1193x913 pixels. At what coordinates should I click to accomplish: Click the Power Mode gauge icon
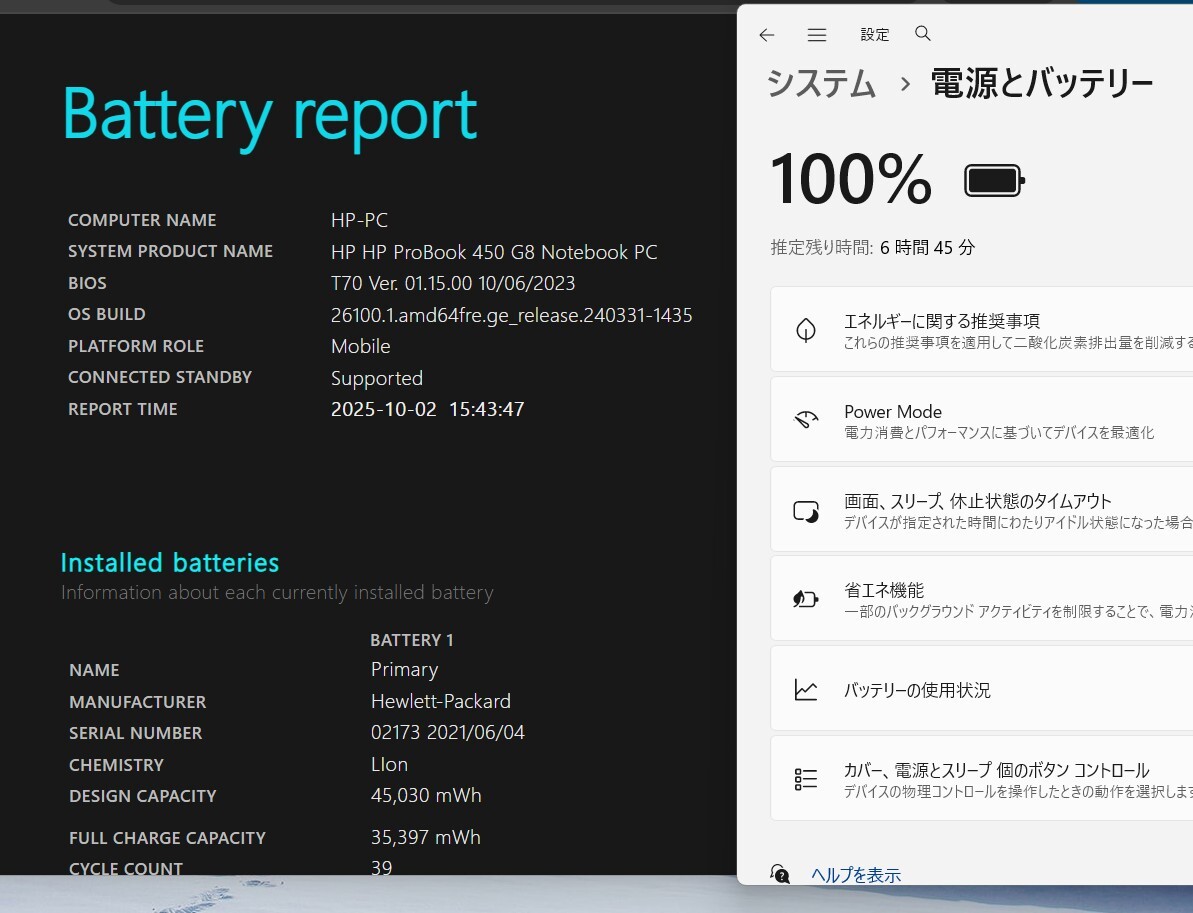[x=806, y=420]
